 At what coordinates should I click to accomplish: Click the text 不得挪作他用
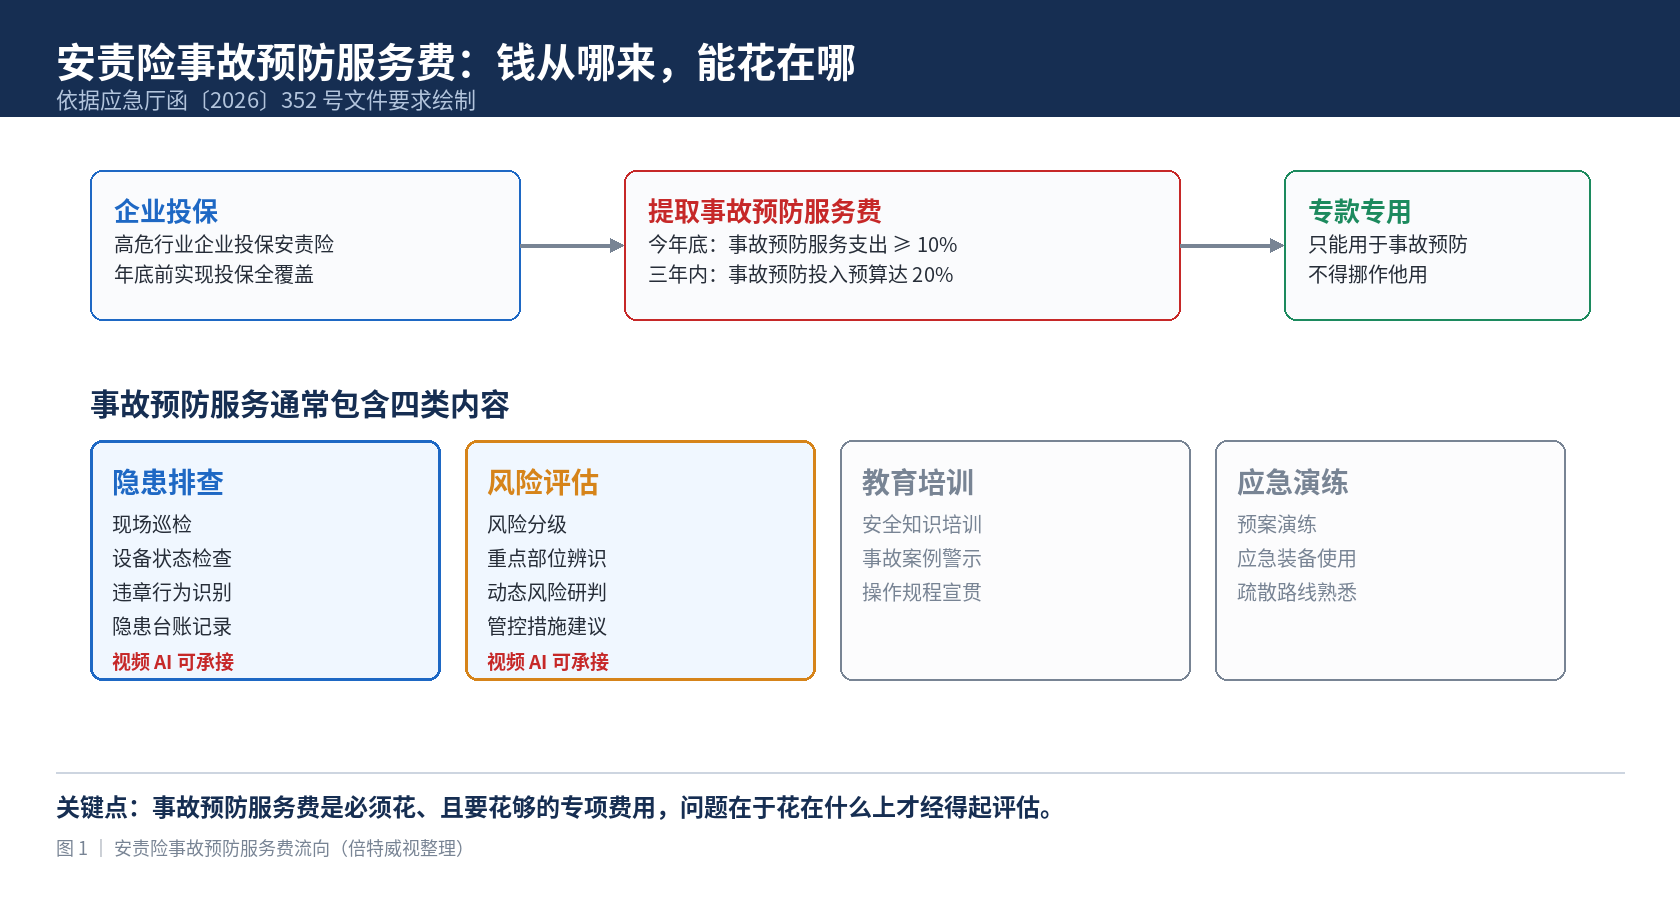pyautogui.click(x=1368, y=274)
